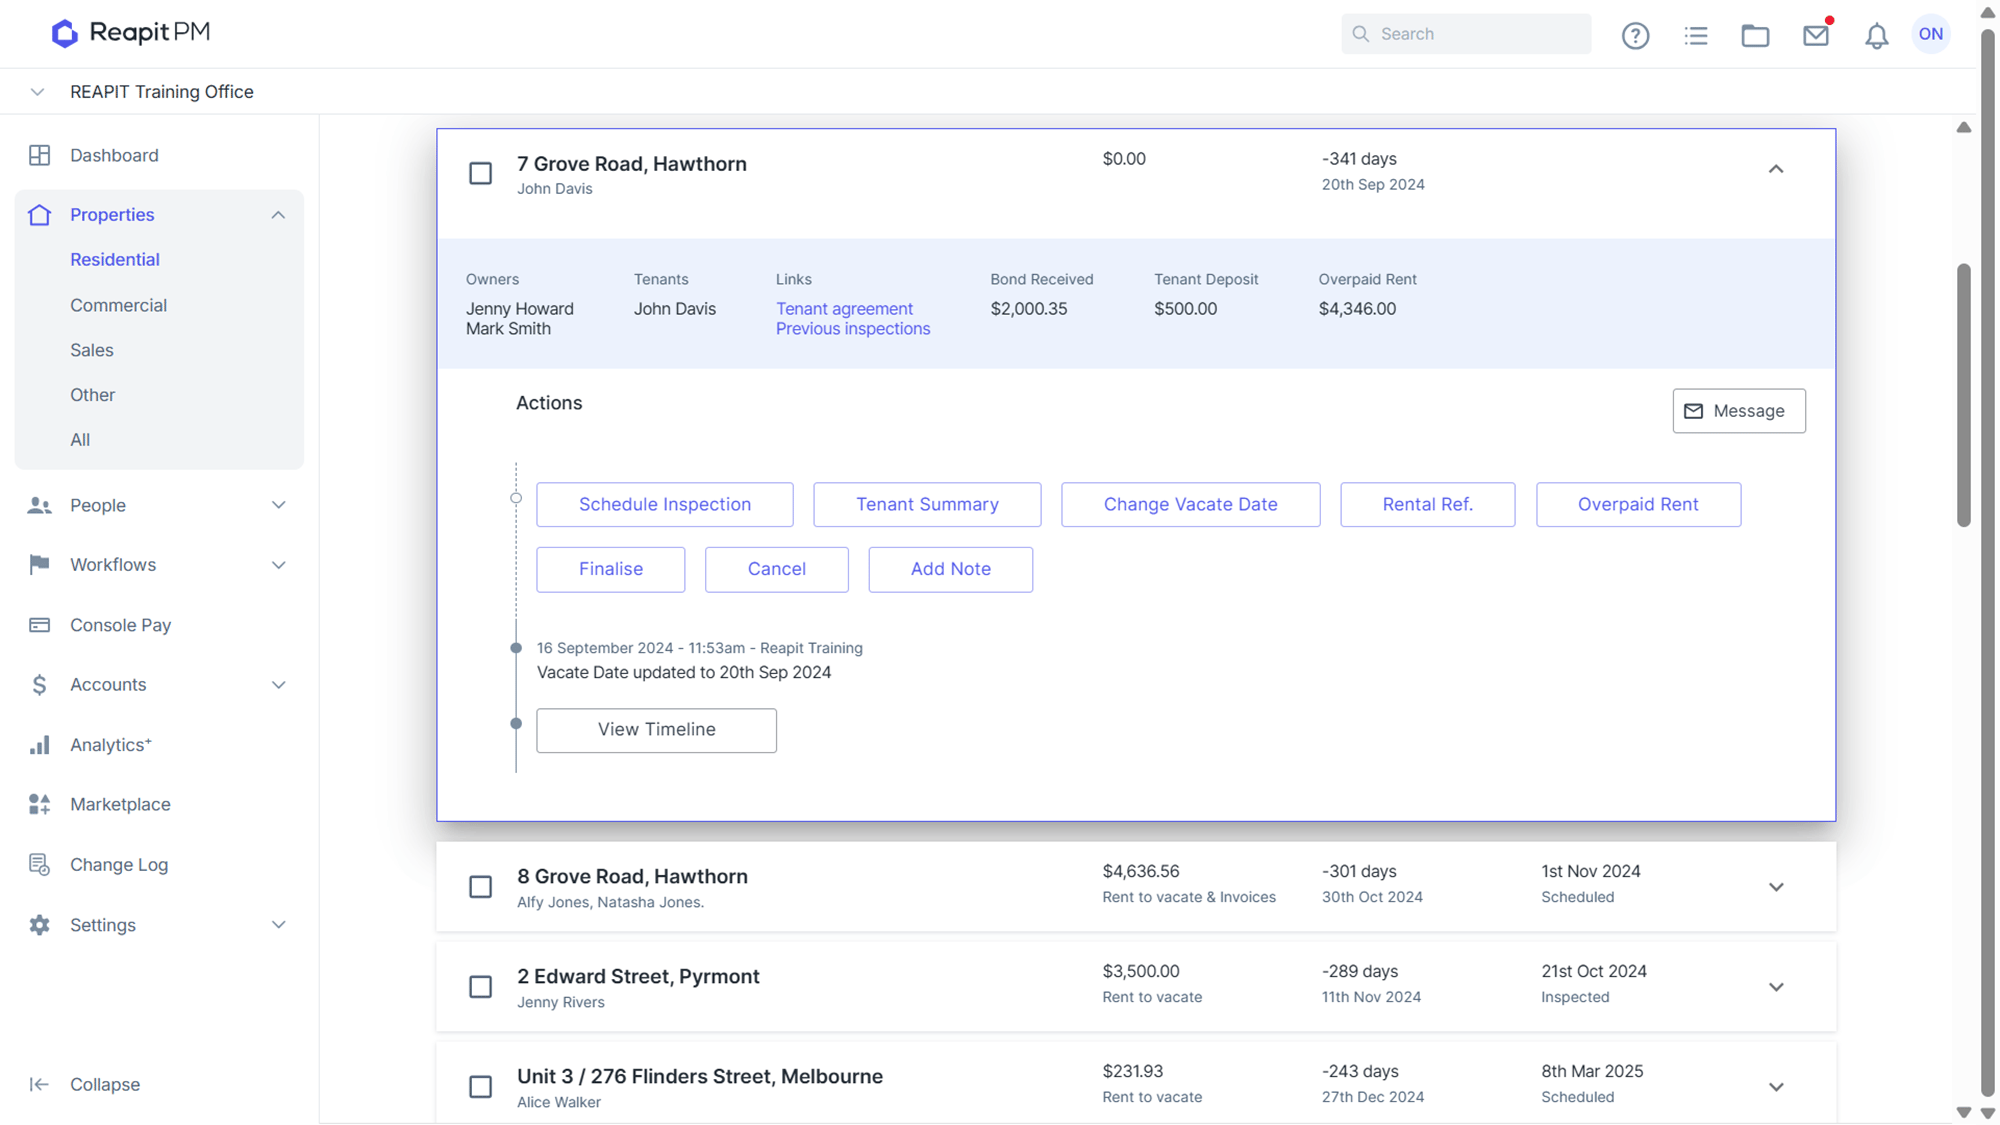This screenshot has height=1125, width=2000.
Task: Open the task list icon in header
Action: coord(1696,36)
